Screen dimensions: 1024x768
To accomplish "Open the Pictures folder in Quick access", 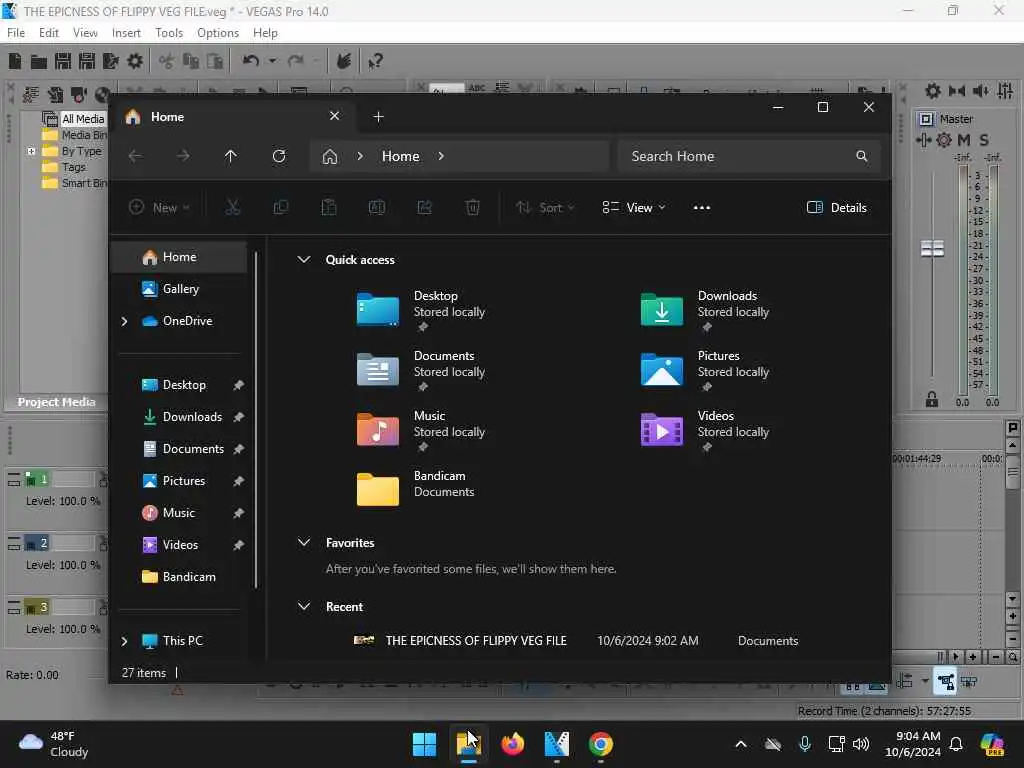I will (705, 370).
